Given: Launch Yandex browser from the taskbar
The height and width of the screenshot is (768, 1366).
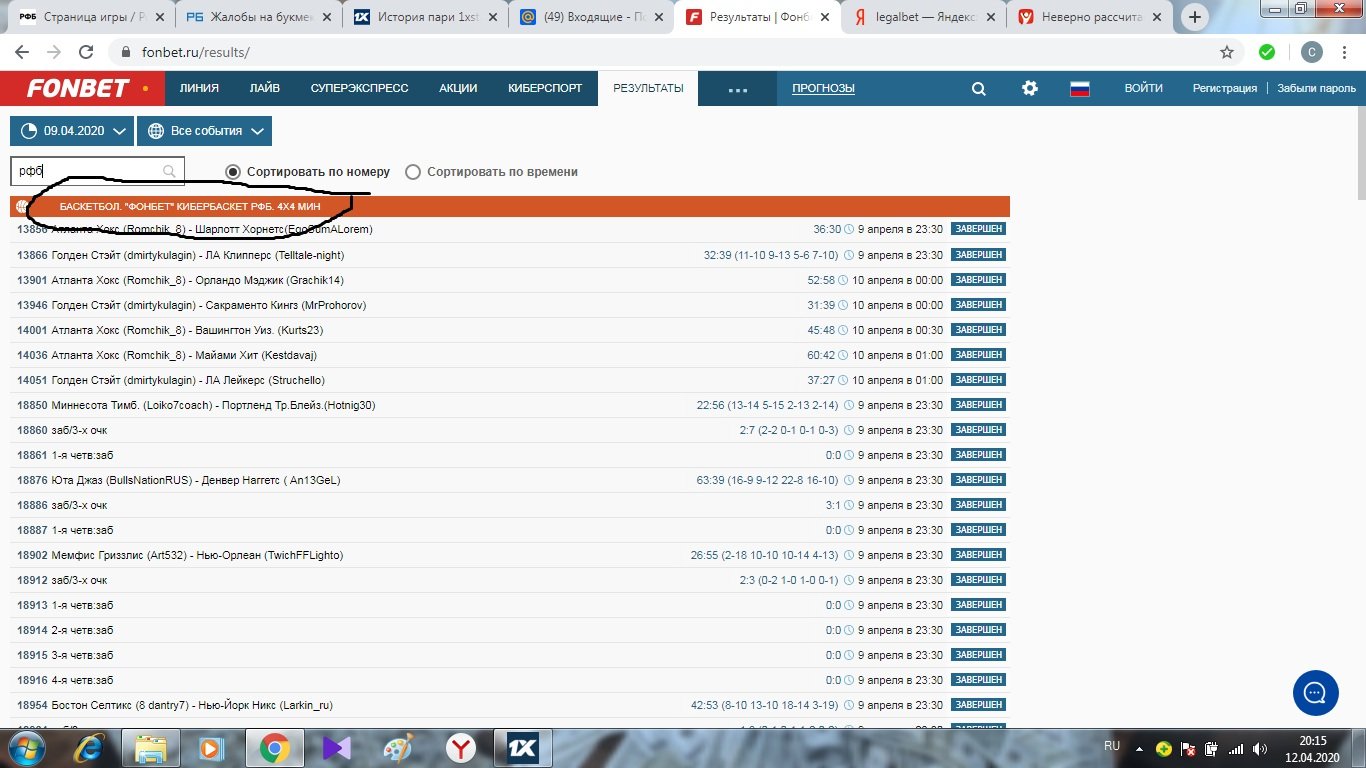Looking at the screenshot, I should point(461,747).
